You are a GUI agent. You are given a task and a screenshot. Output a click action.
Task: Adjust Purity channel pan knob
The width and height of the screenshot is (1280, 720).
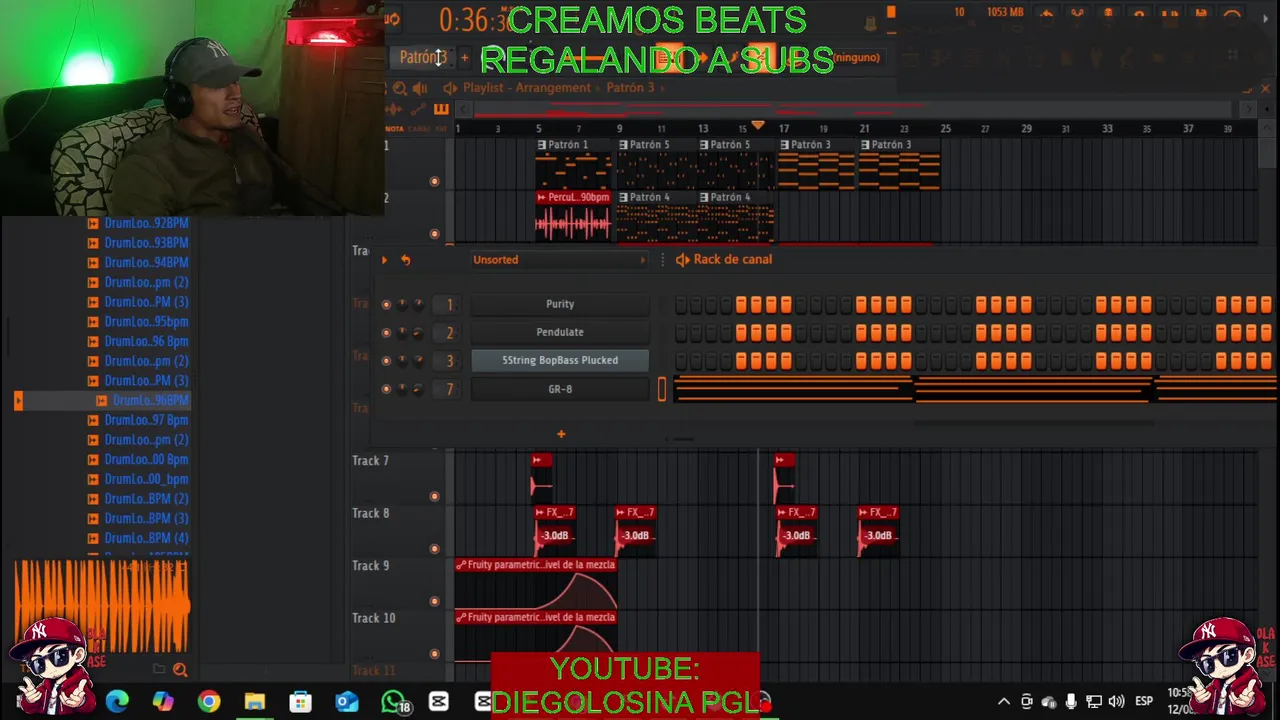(x=403, y=304)
